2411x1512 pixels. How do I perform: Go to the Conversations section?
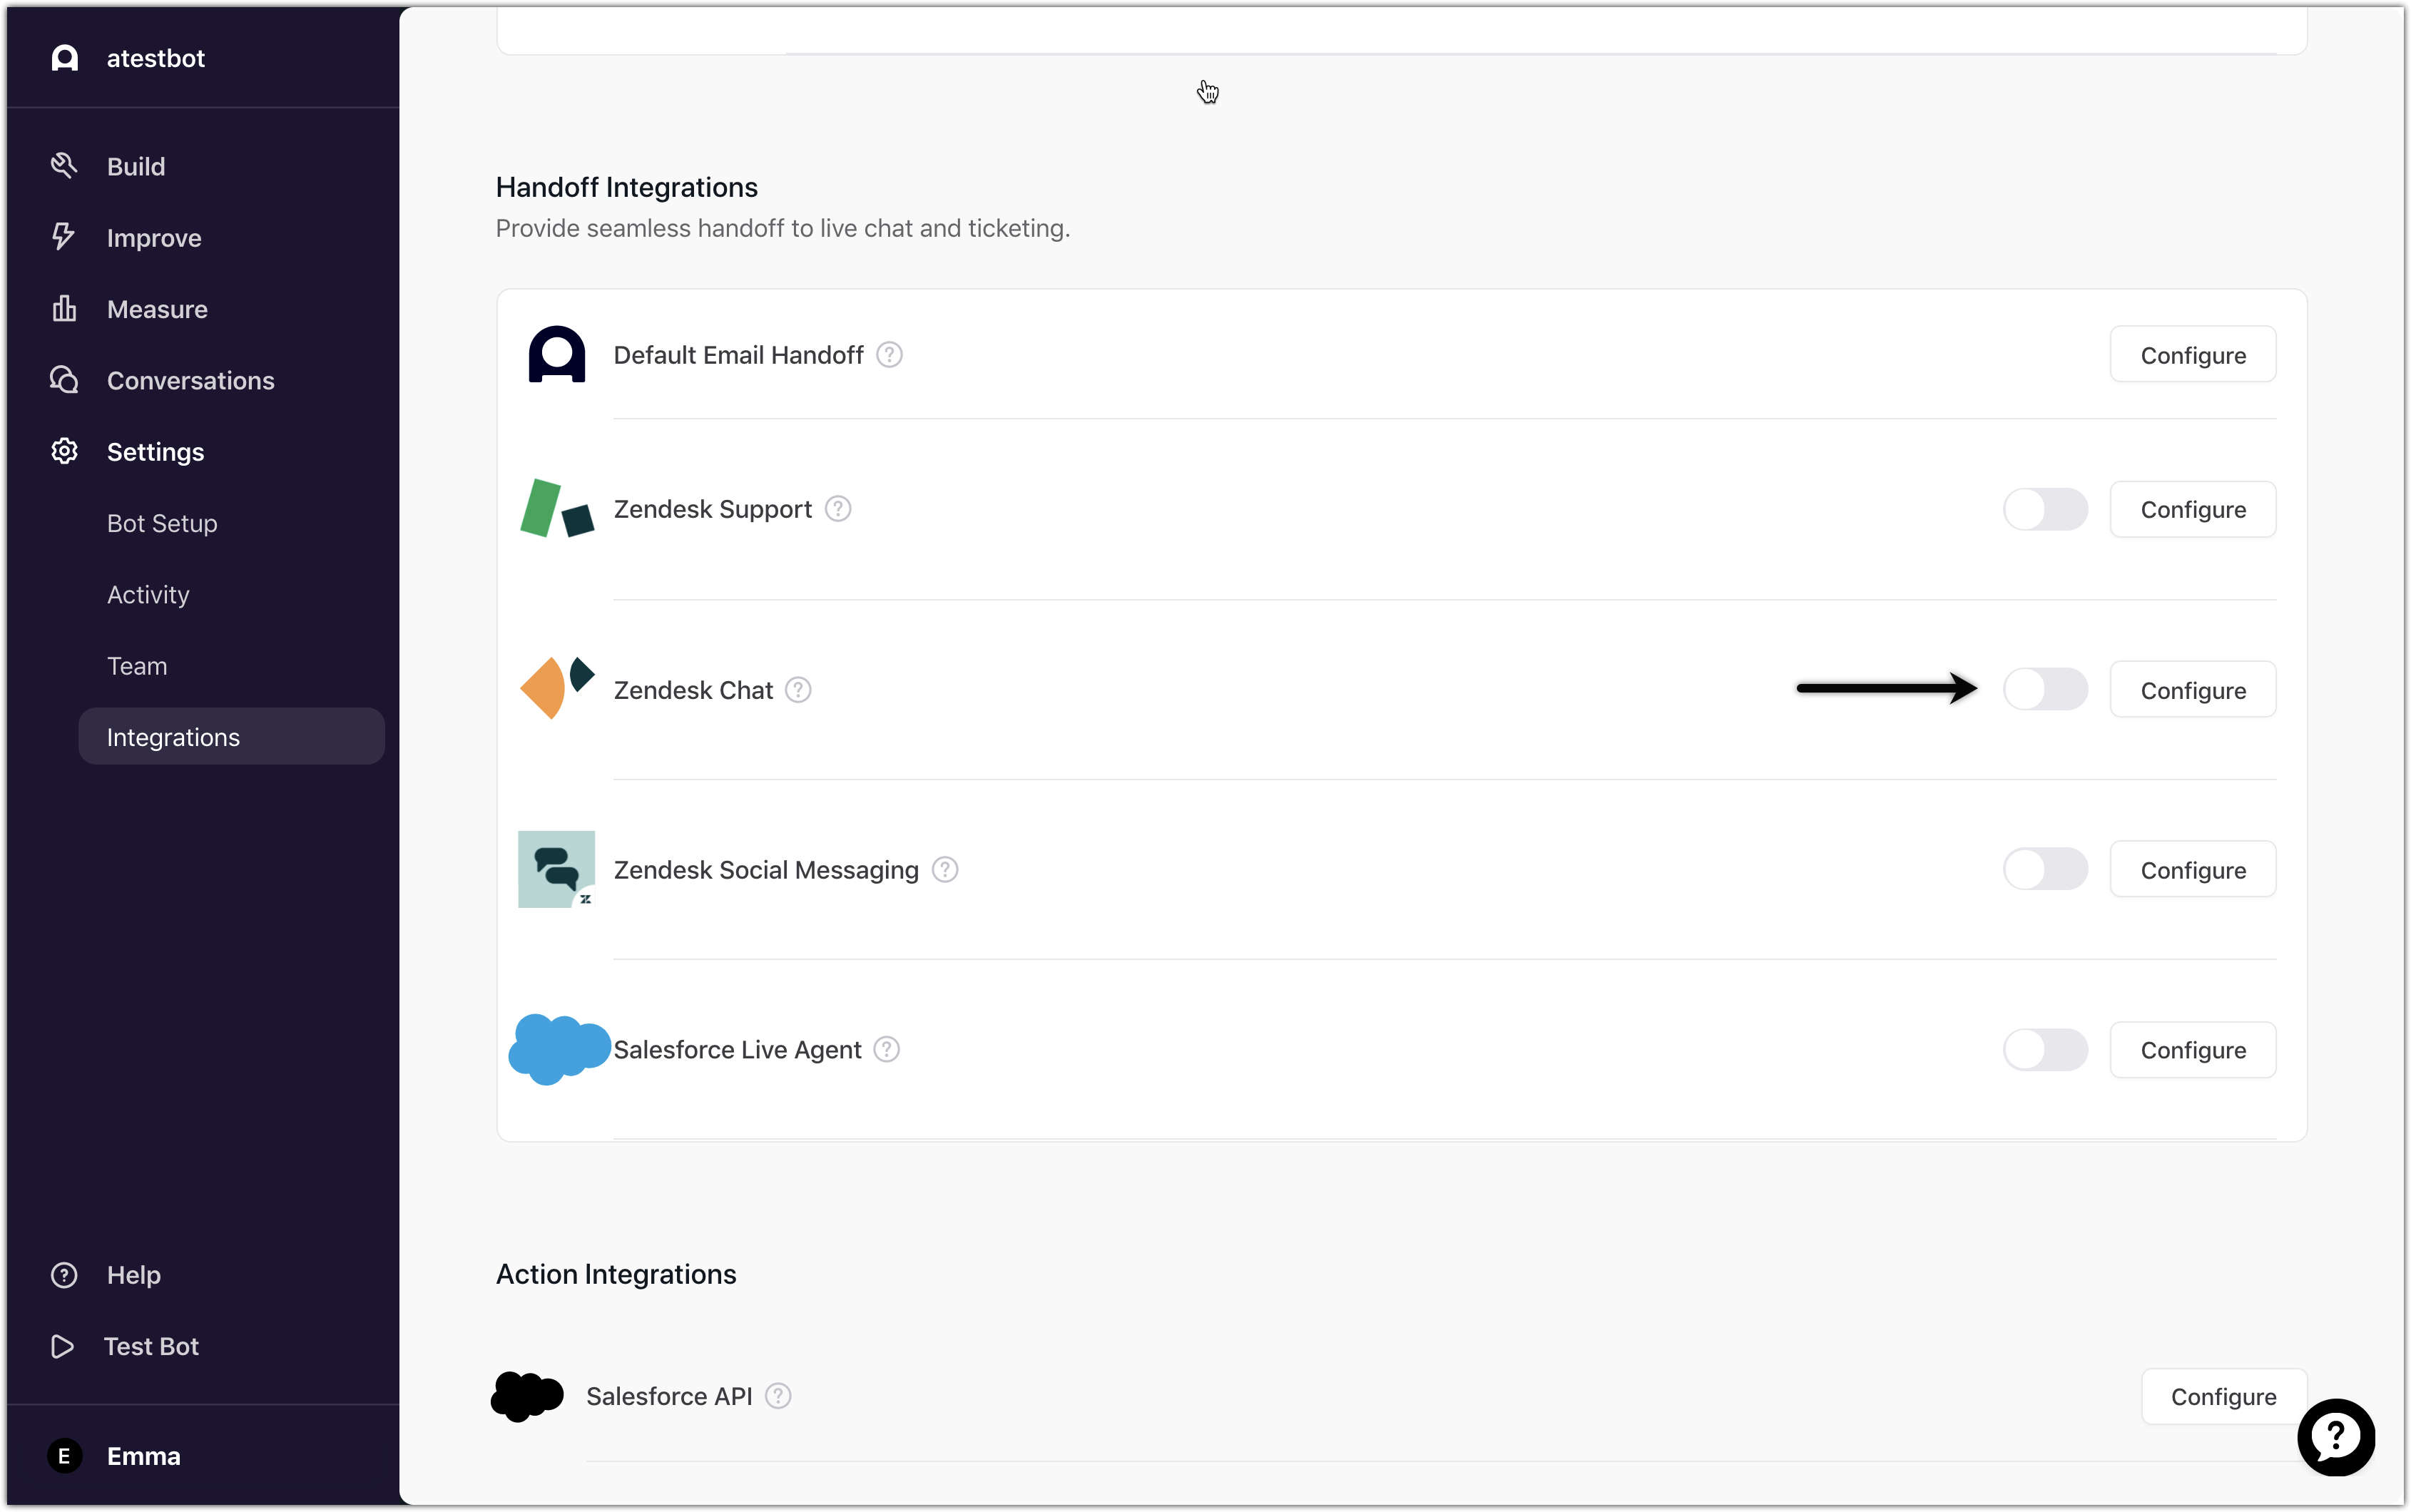click(x=190, y=381)
